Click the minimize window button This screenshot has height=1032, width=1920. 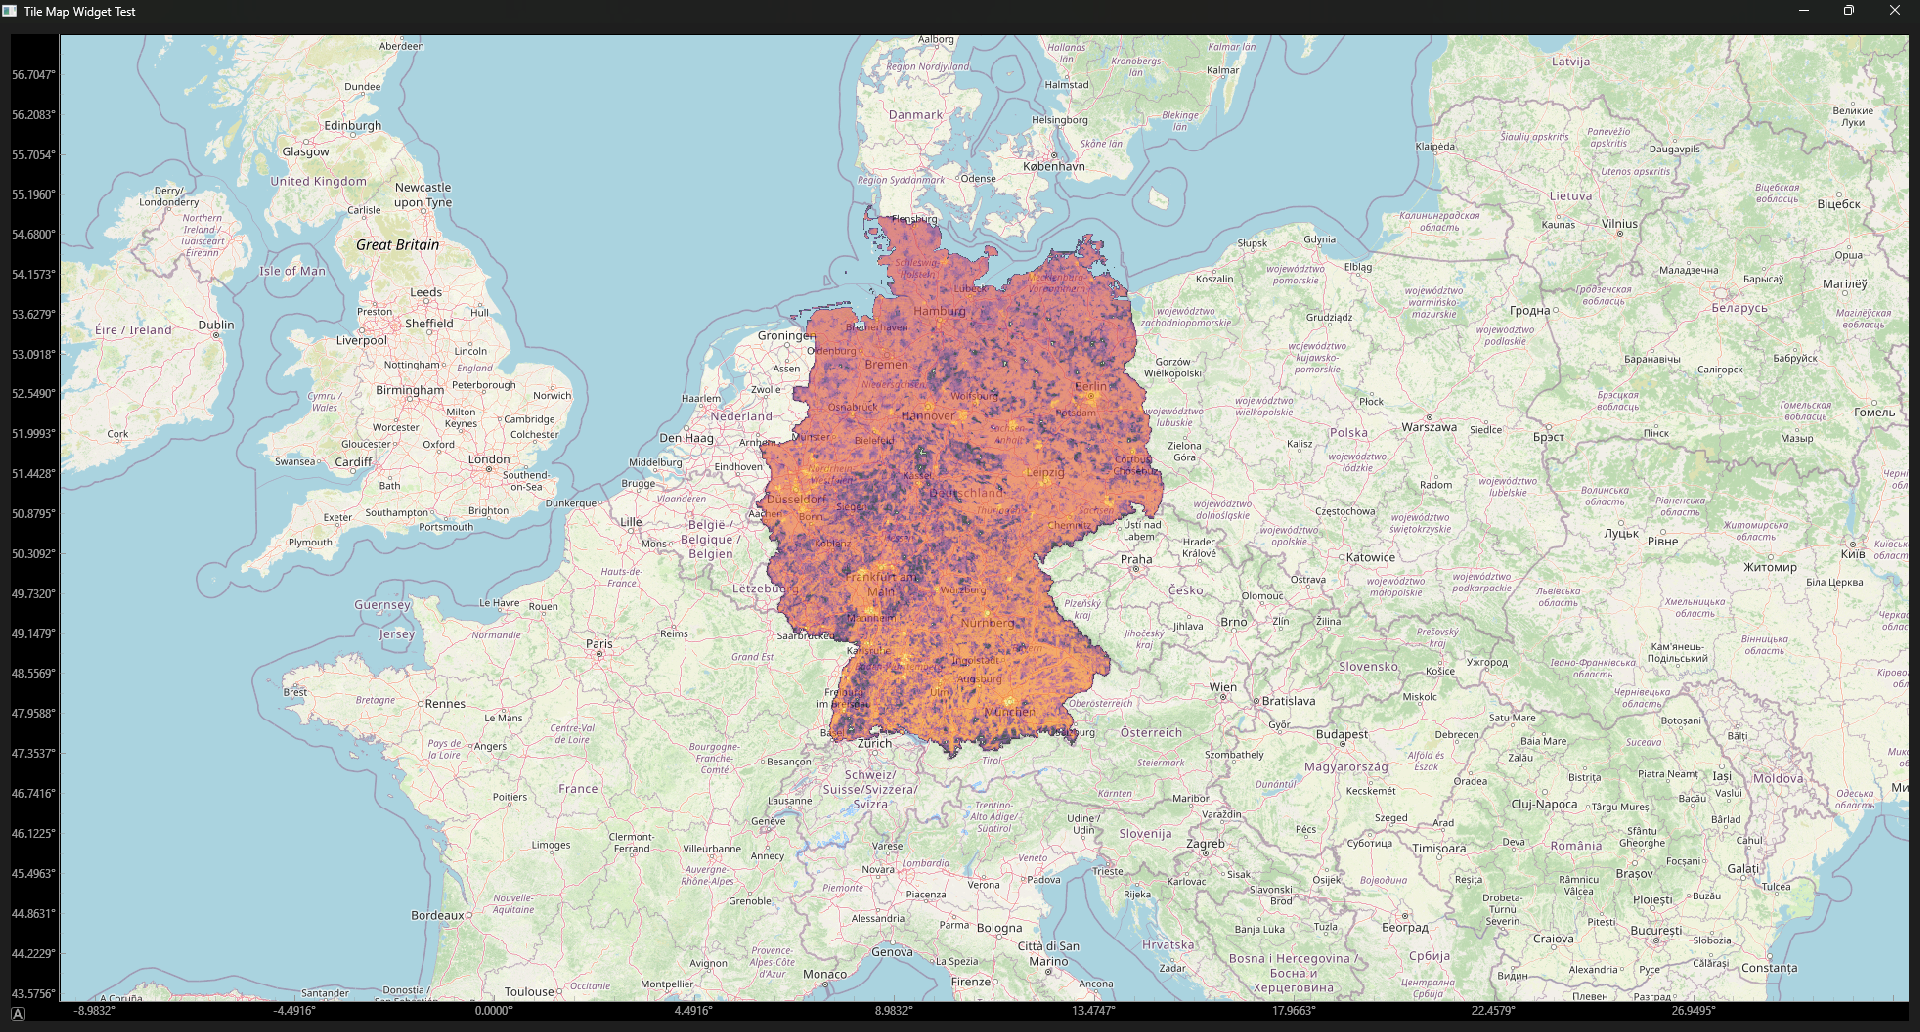[1804, 11]
